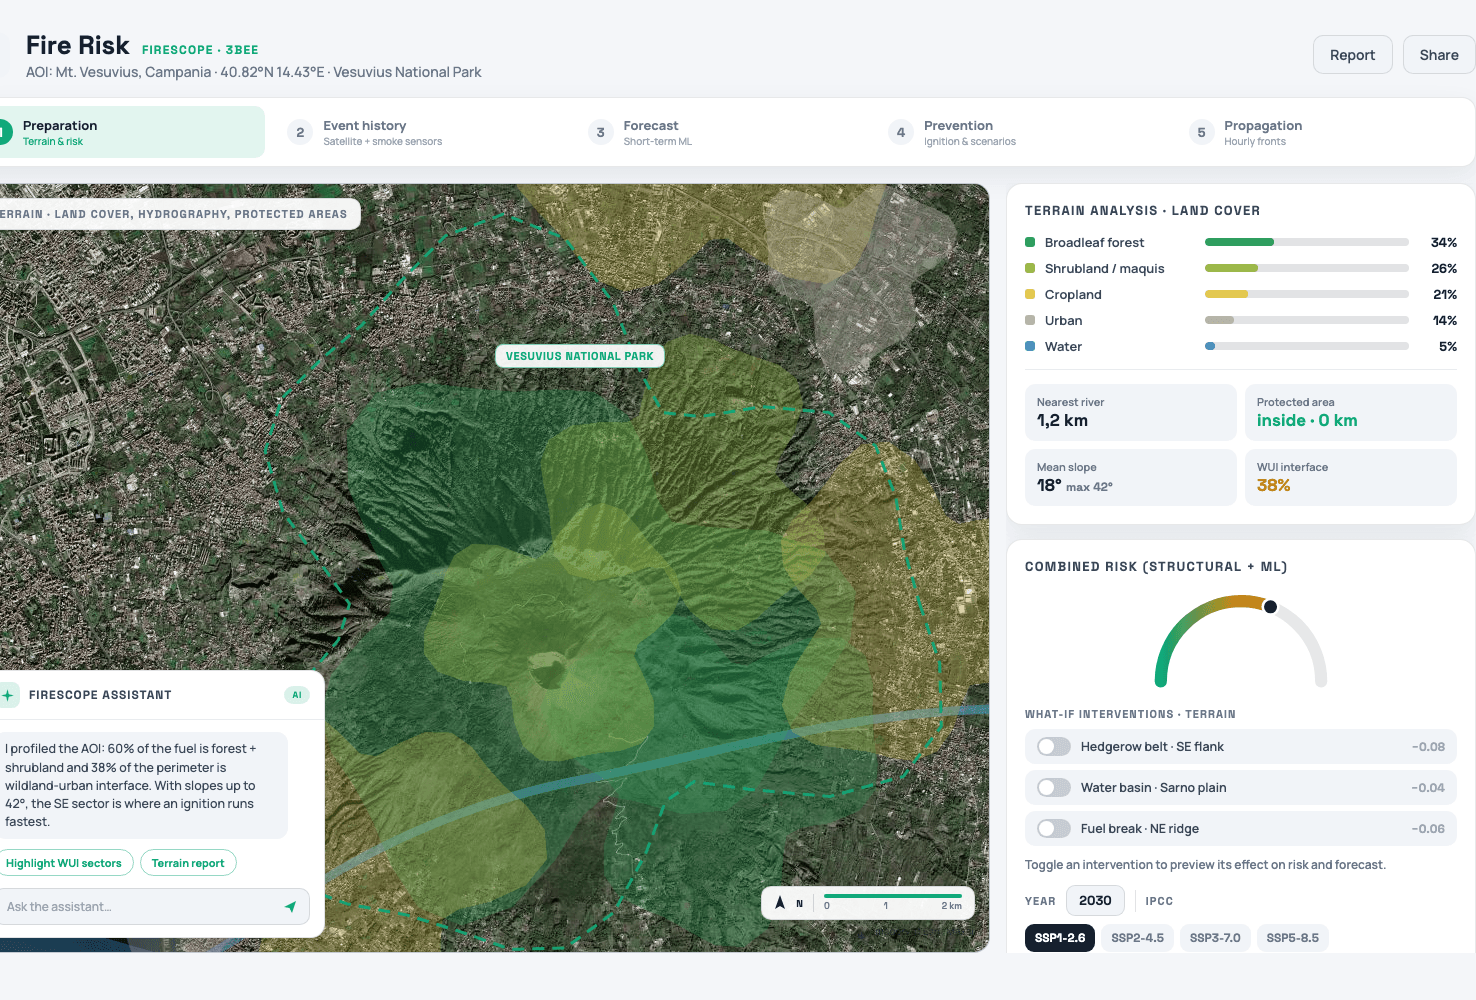1476x1000 pixels.
Task: Select the SSP2-4.5 scenario chip
Action: [1138, 938]
